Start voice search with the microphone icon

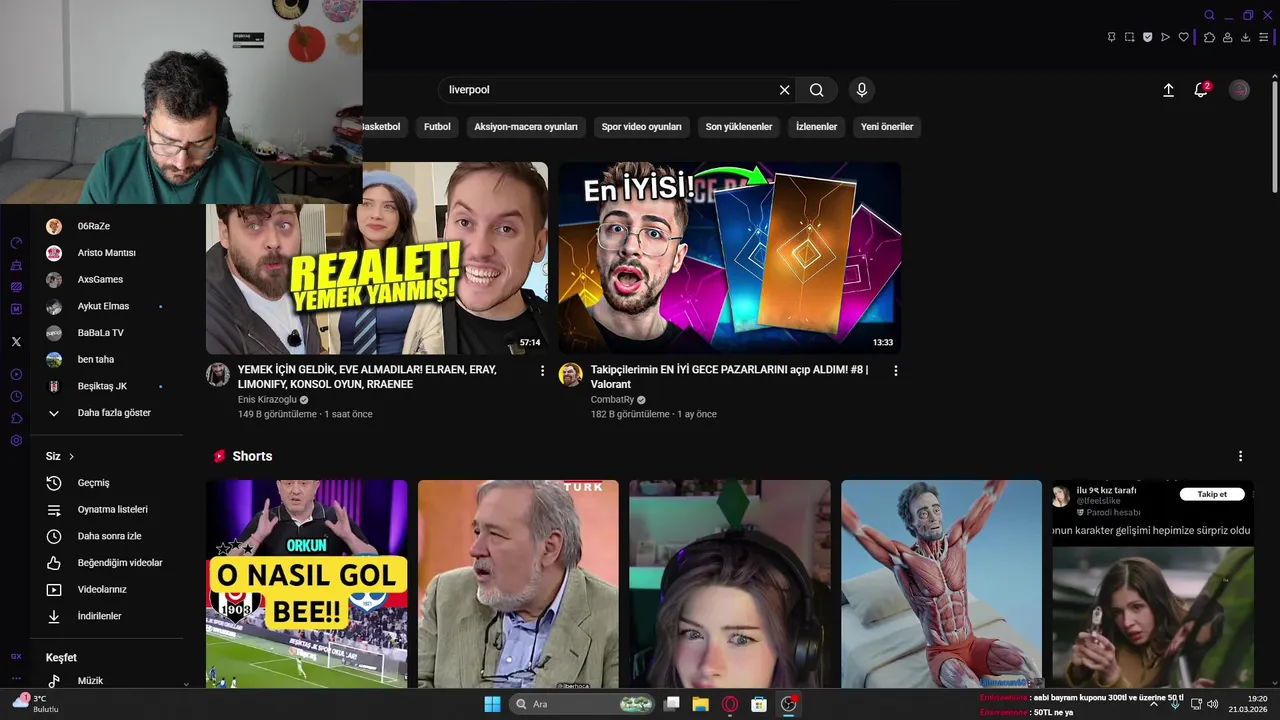862,90
